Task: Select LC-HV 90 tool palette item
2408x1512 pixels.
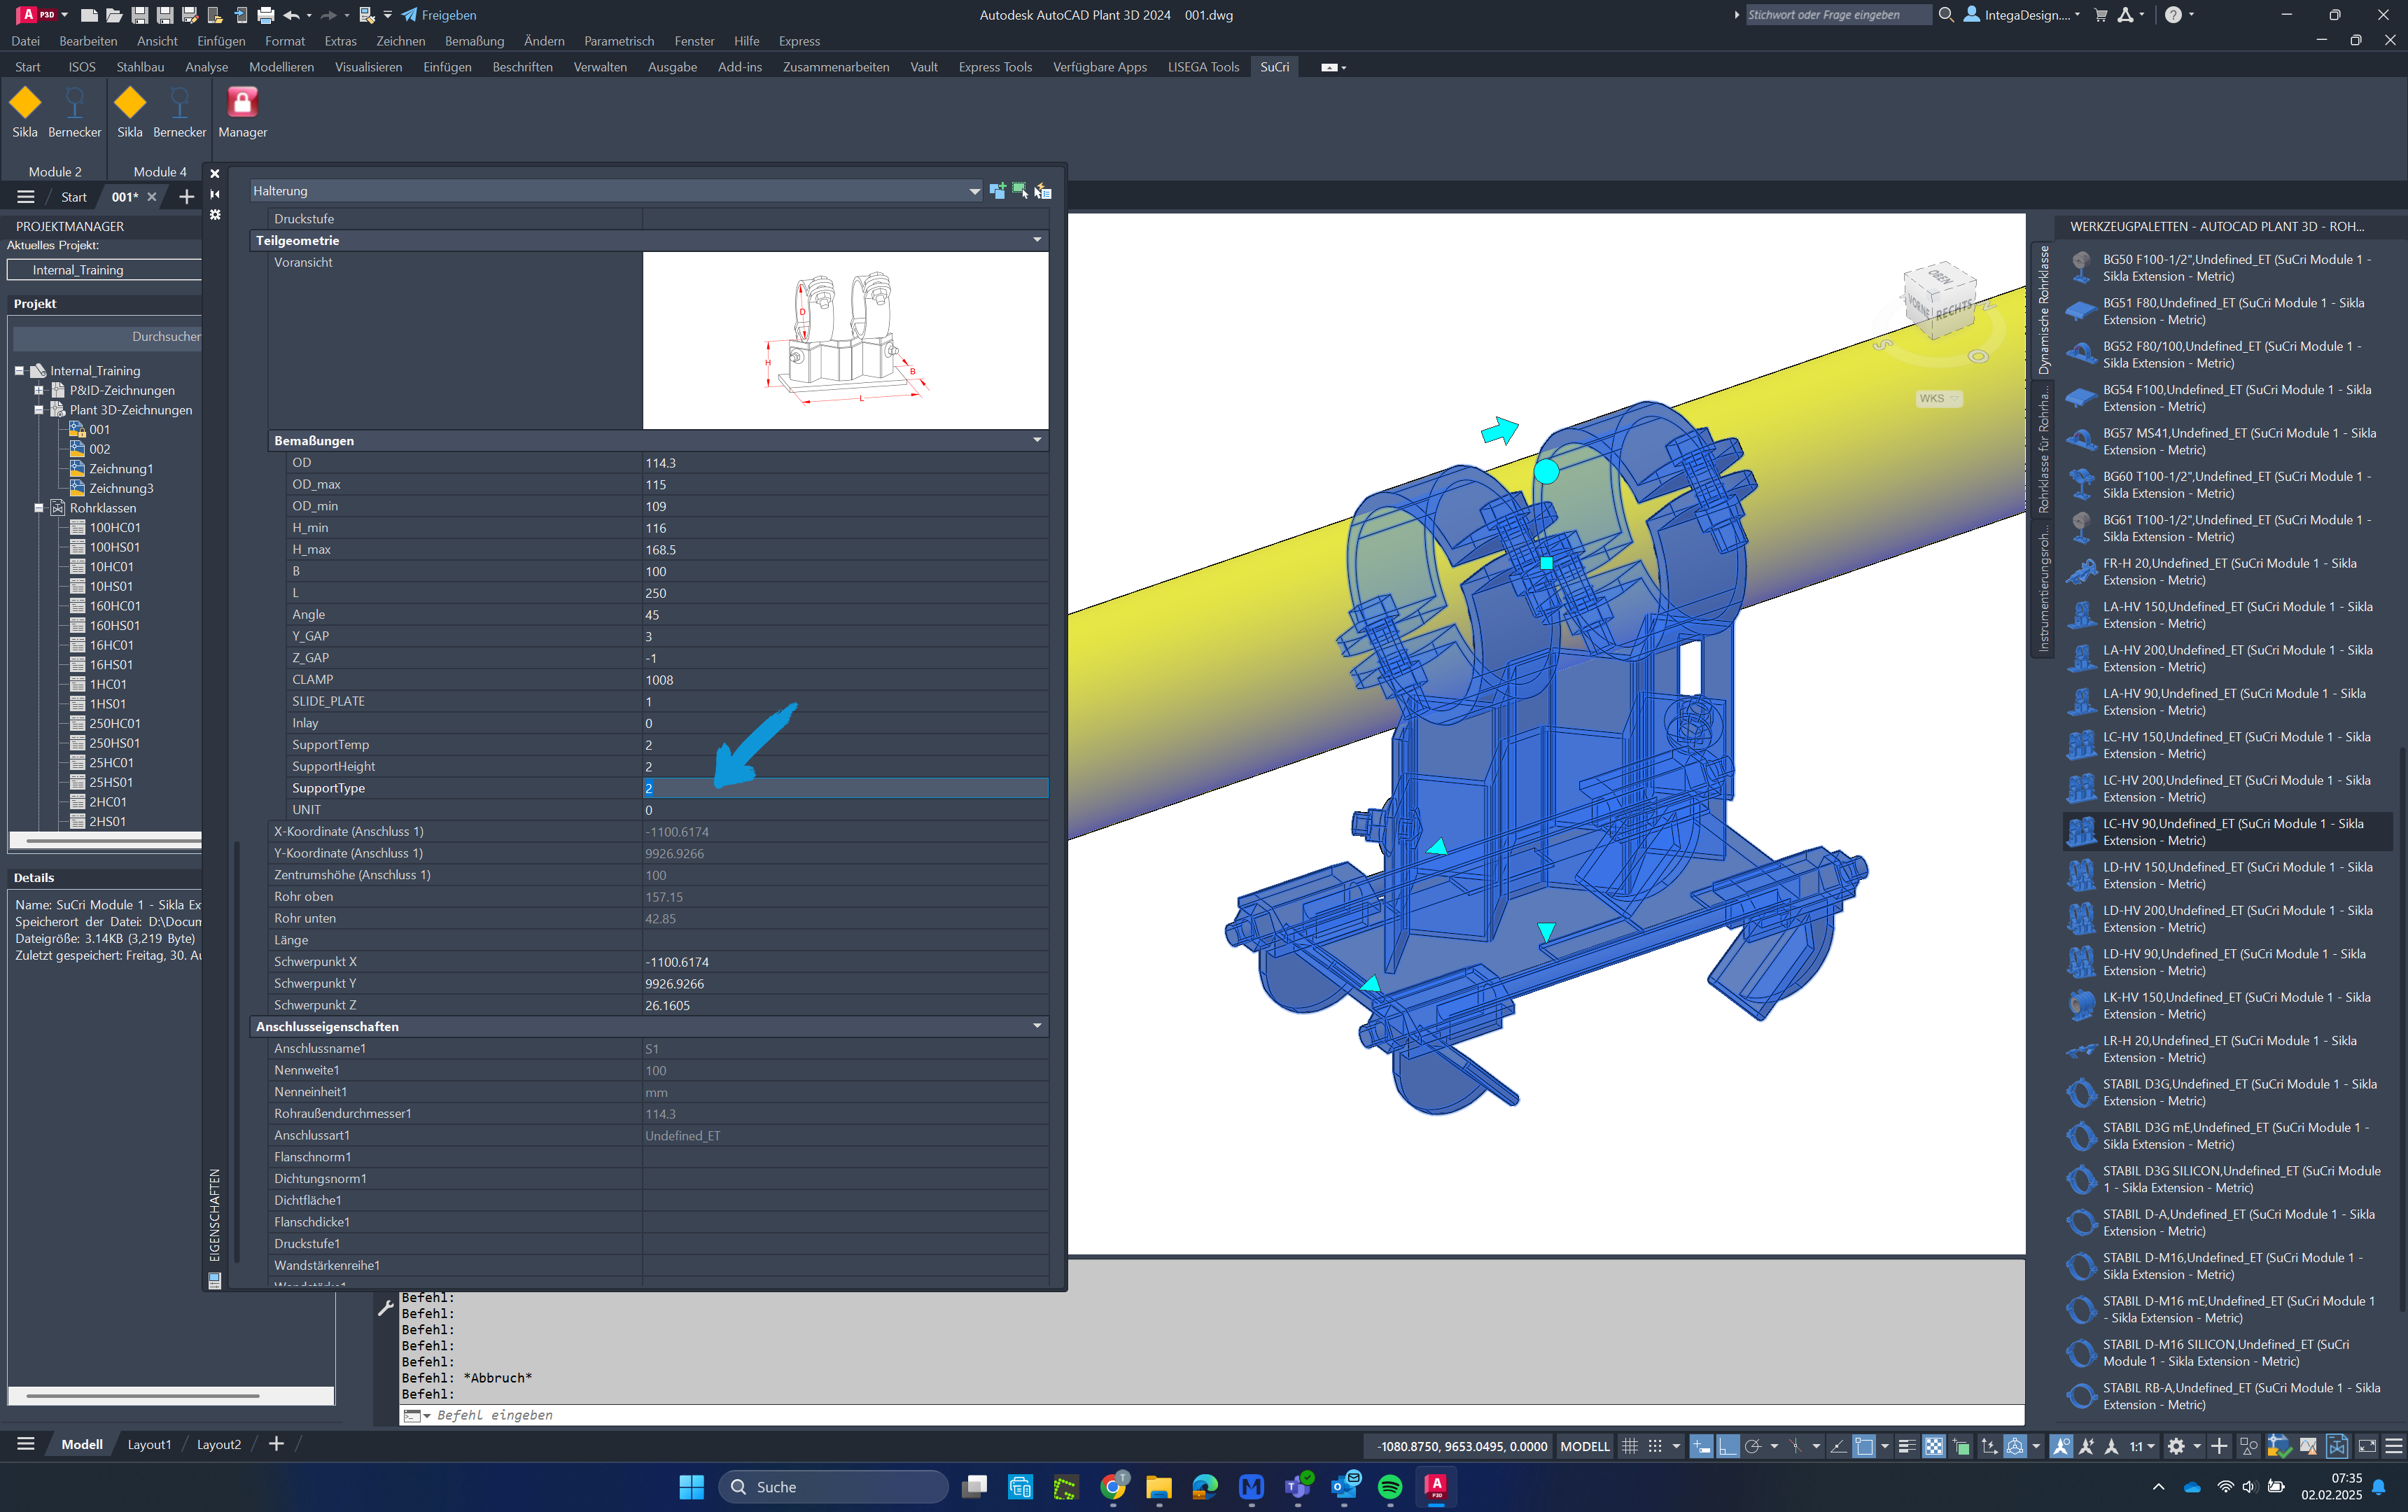Action: click(2229, 832)
